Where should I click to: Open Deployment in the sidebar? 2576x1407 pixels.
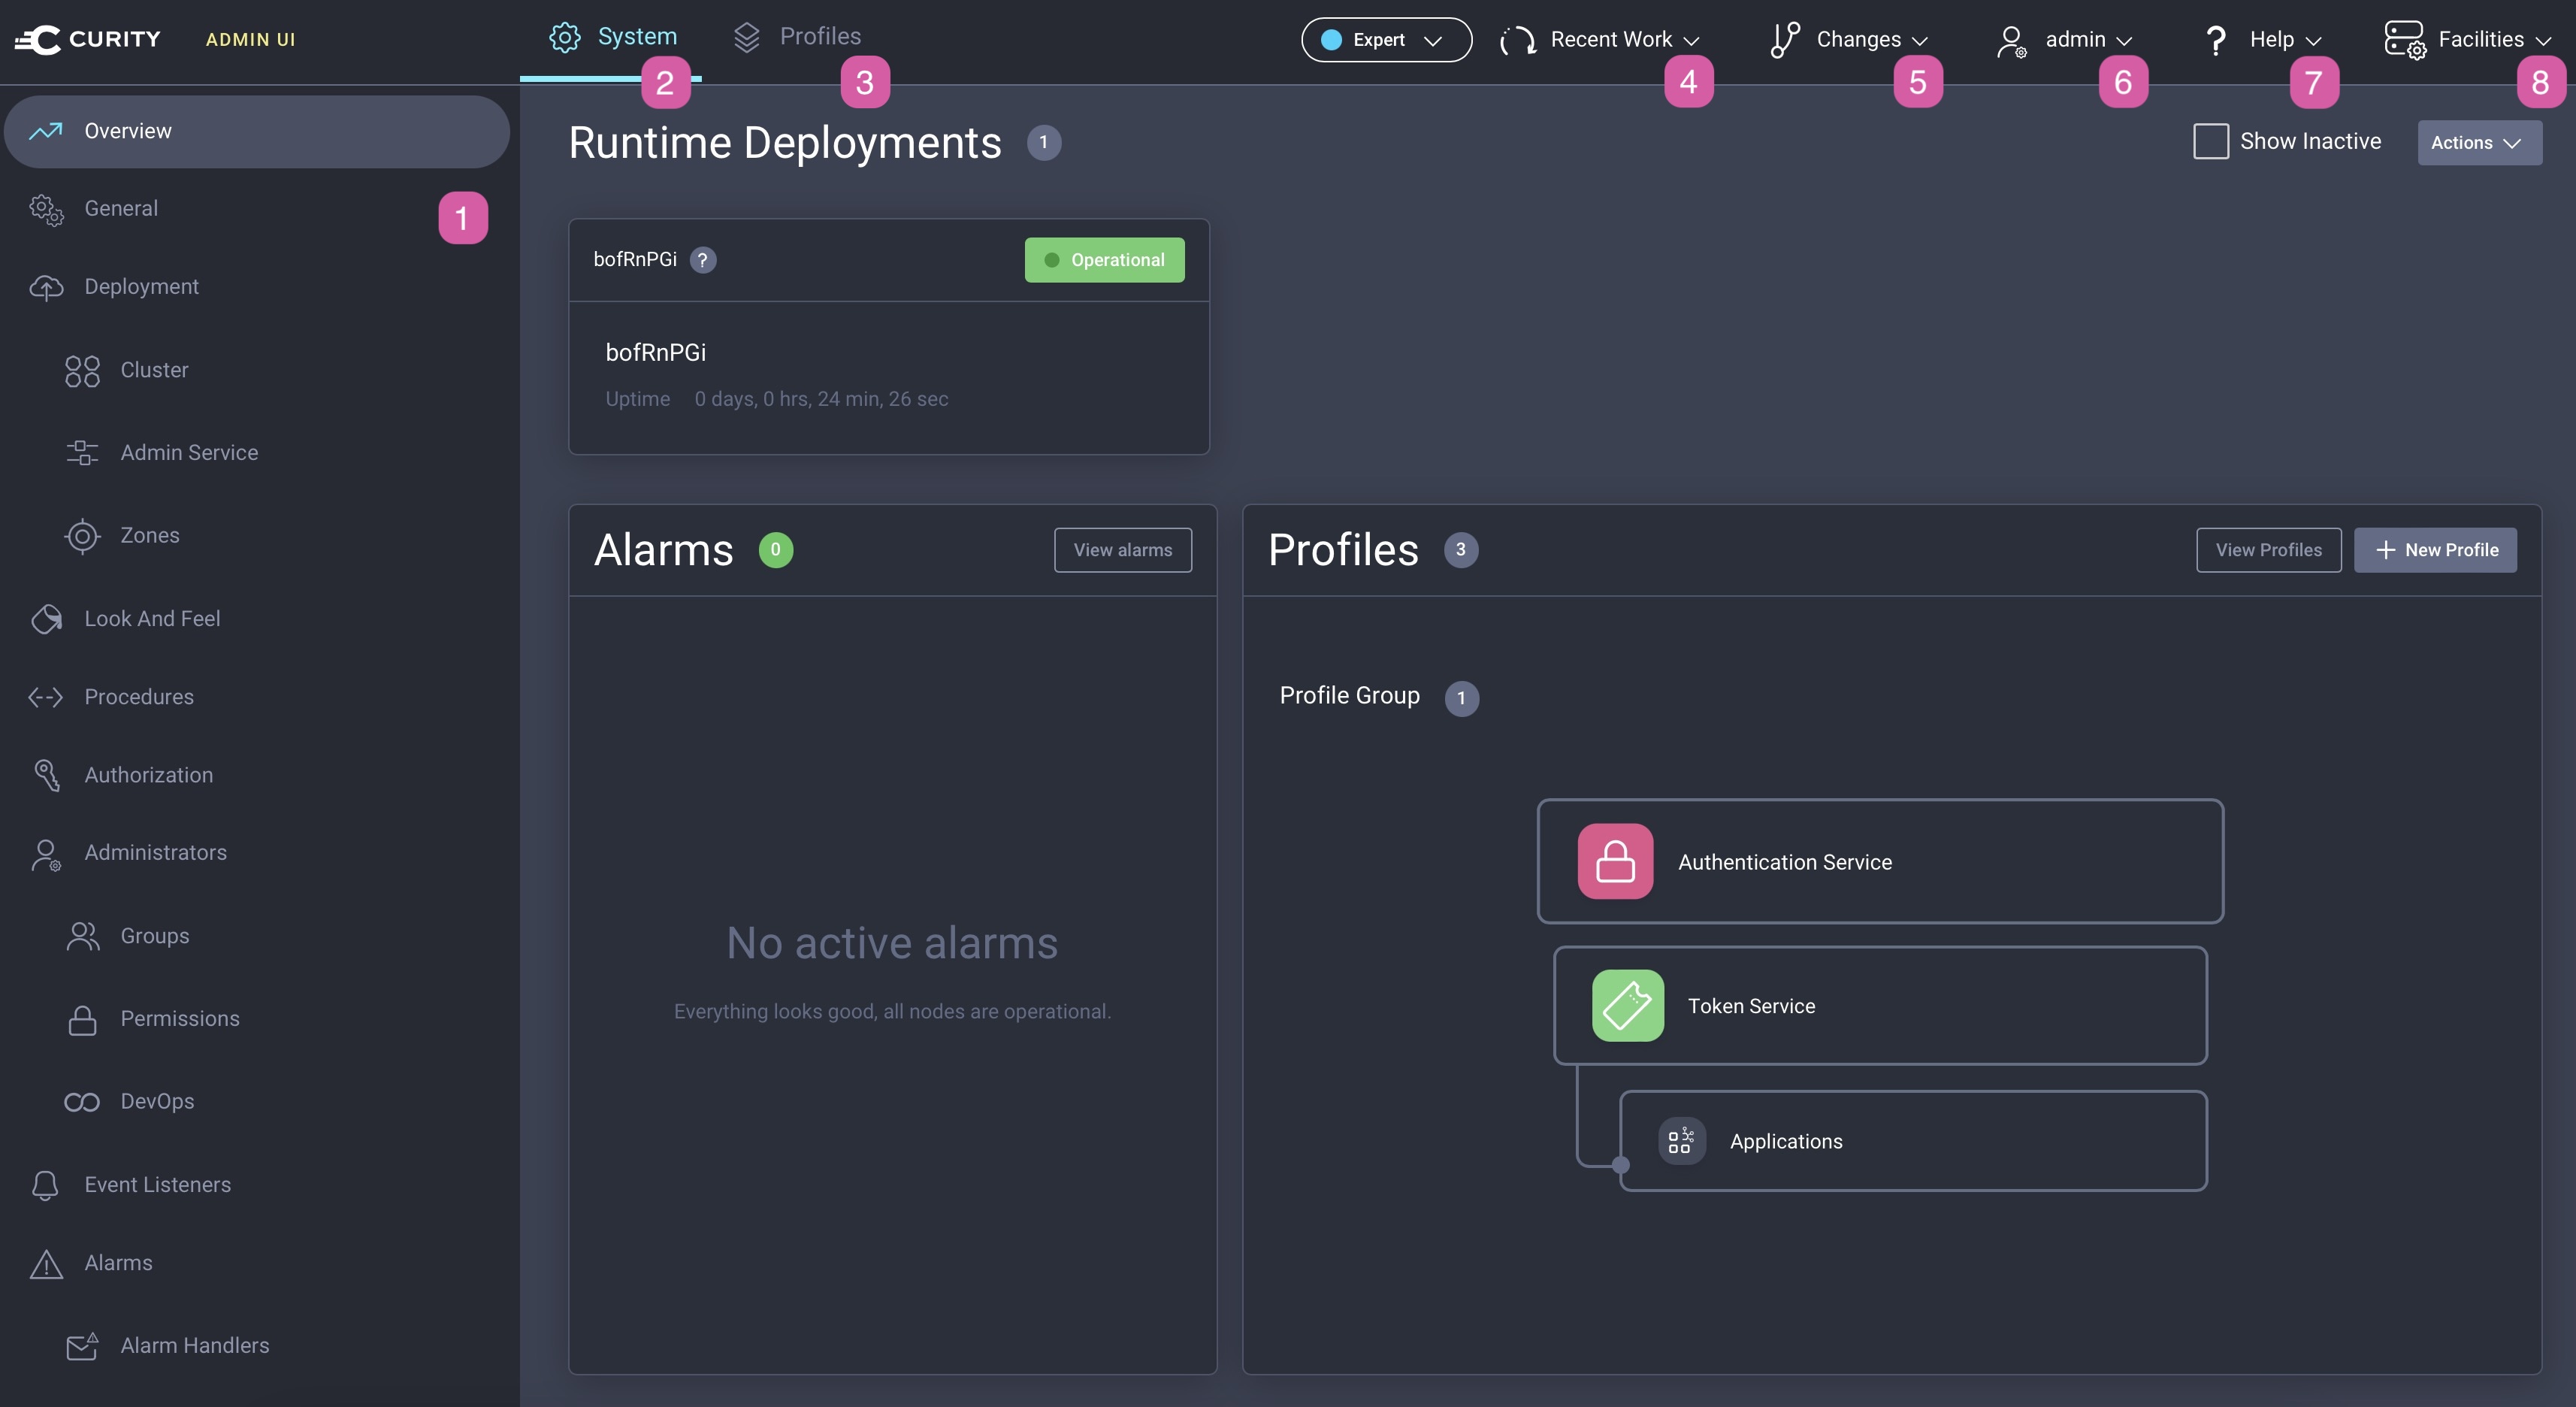(257, 287)
